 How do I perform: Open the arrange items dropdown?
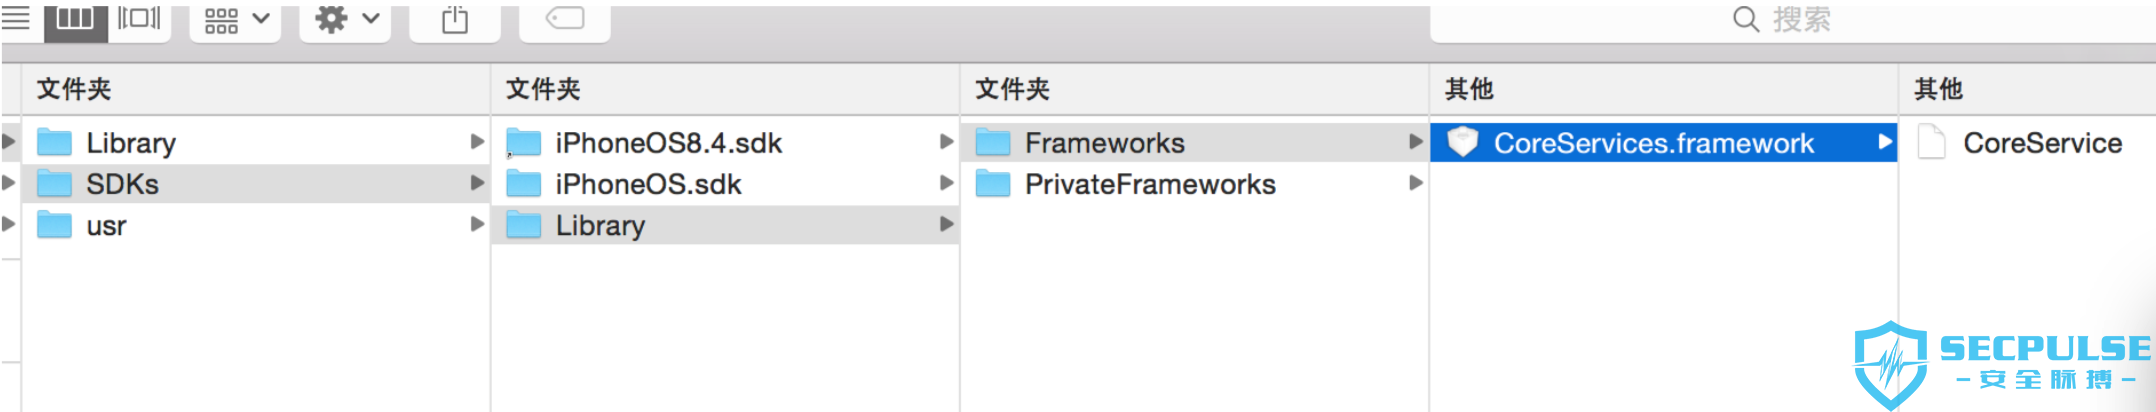[236, 20]
